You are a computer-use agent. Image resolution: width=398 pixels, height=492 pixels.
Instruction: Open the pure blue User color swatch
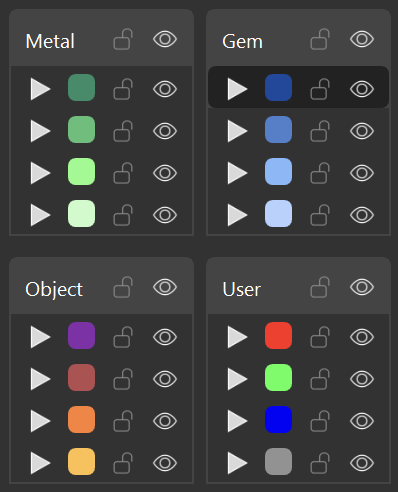coord(278,420)
